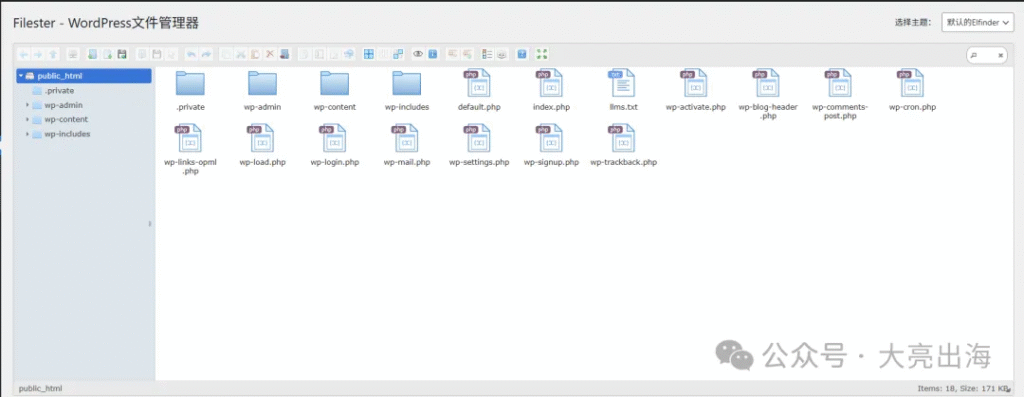Image resolution: width=1024 pixels, height=397 pixels.
Task: Select wp-content in the sidebar tree
Action: (66, 119)
